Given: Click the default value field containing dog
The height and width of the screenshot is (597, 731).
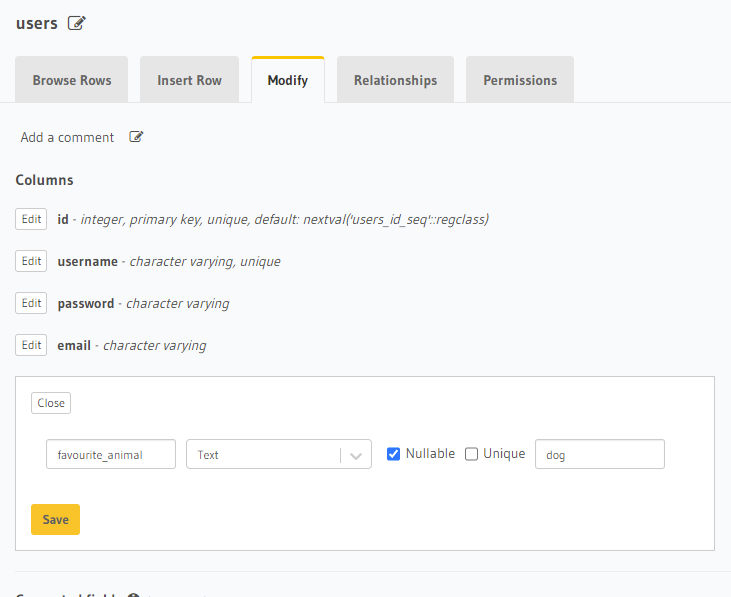Looking at the screenshot, I should click(x=599, y=454).
